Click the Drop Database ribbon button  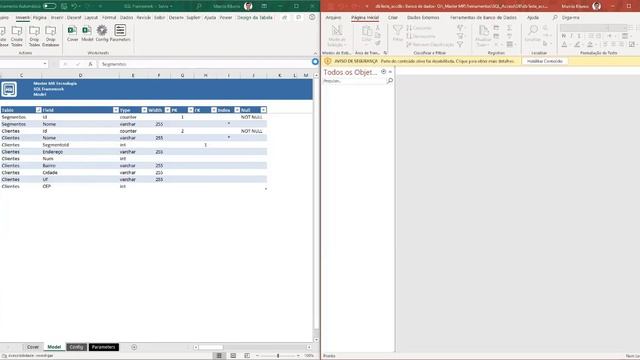[x=51, y=36]
